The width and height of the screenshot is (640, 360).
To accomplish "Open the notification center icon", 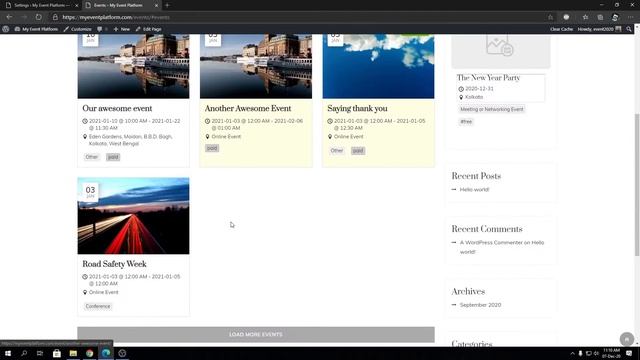I will click(x=629, y=353).
